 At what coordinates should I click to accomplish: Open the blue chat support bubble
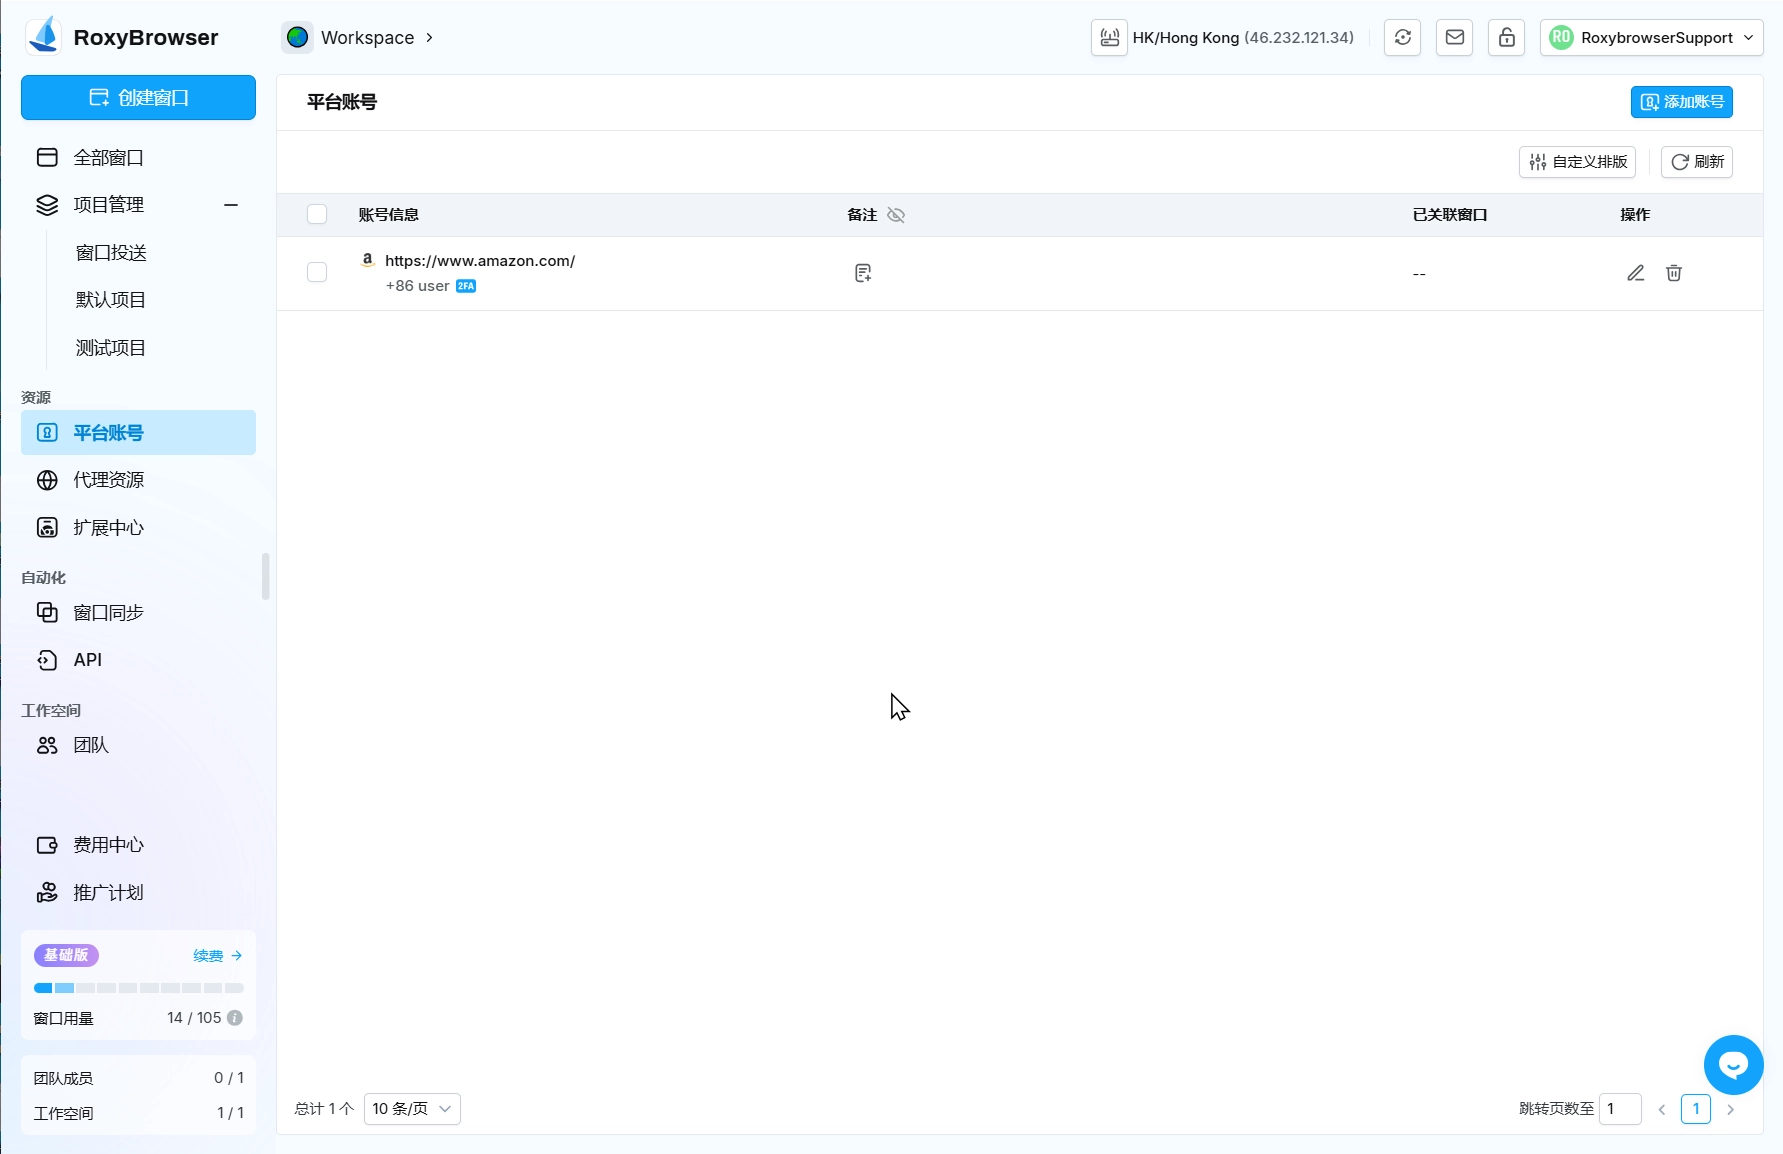[x=1733, y=1064]
